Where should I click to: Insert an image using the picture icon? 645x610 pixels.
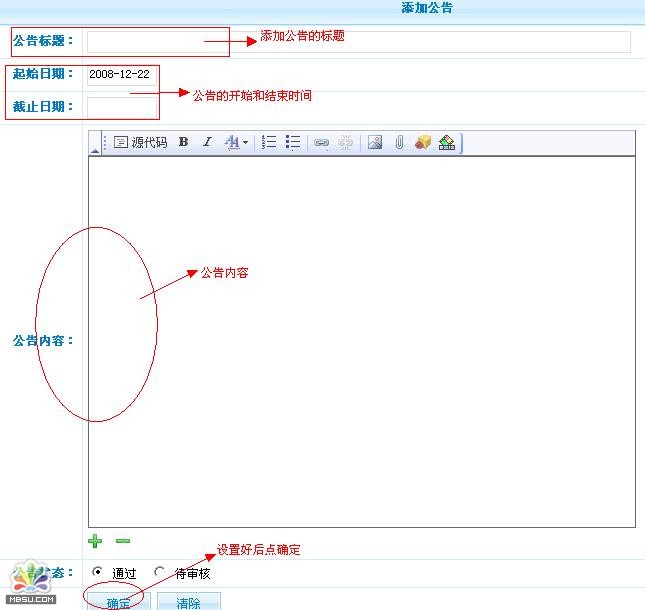pyautogui.click(x=375, y=143)
